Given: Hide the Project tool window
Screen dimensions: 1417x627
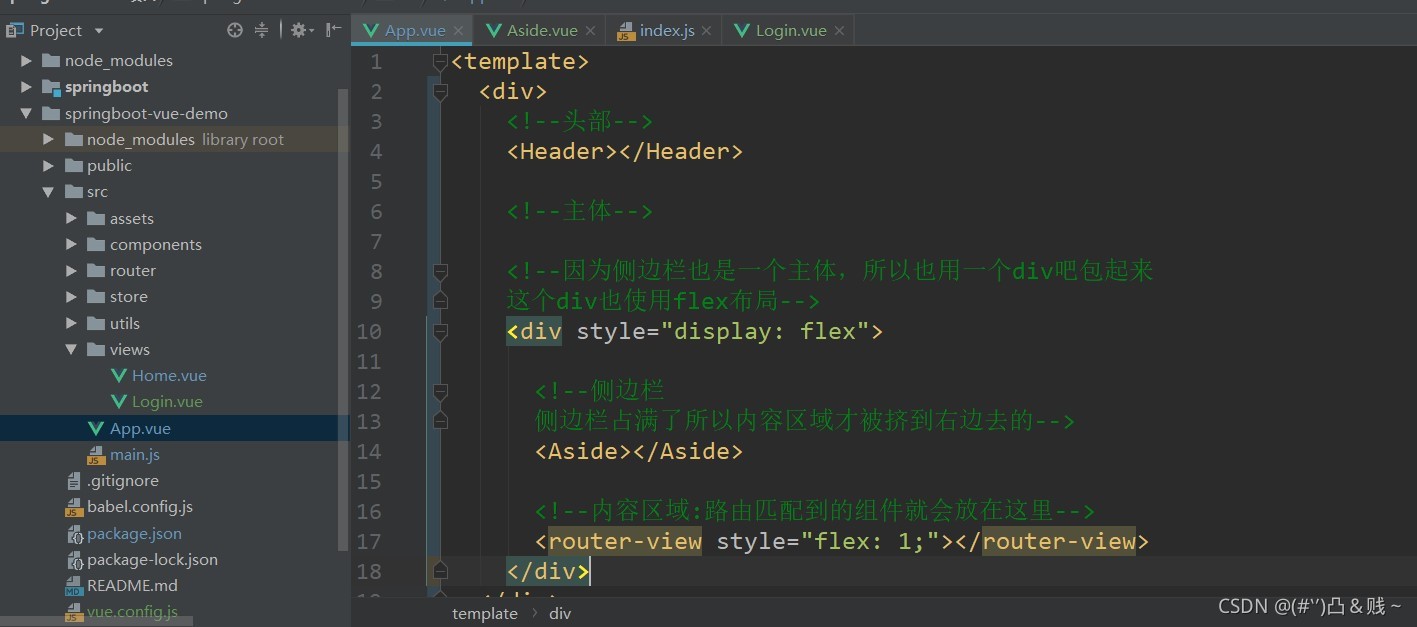Looking at the screenshot, I should tap(333, 30).
